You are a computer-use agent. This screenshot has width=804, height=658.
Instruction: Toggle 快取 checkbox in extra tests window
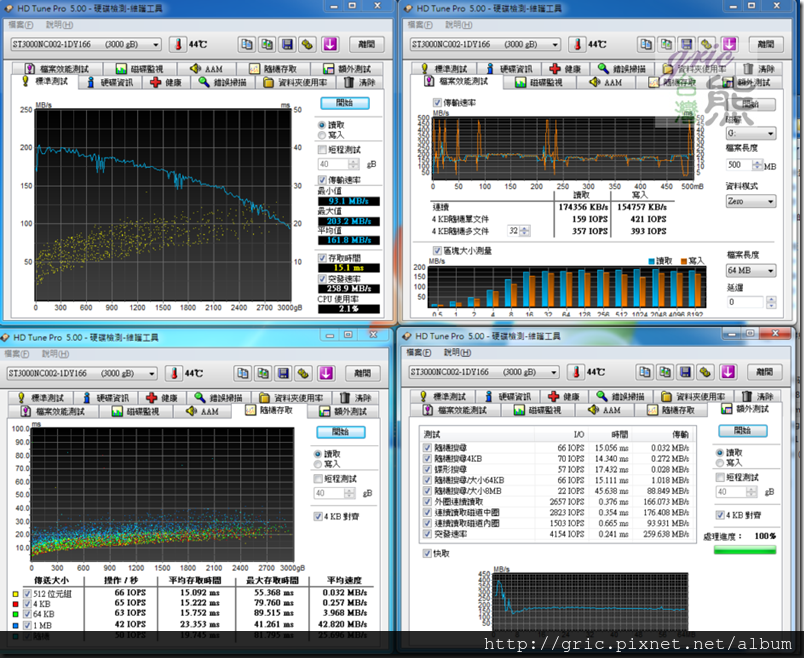coord(427,553)
